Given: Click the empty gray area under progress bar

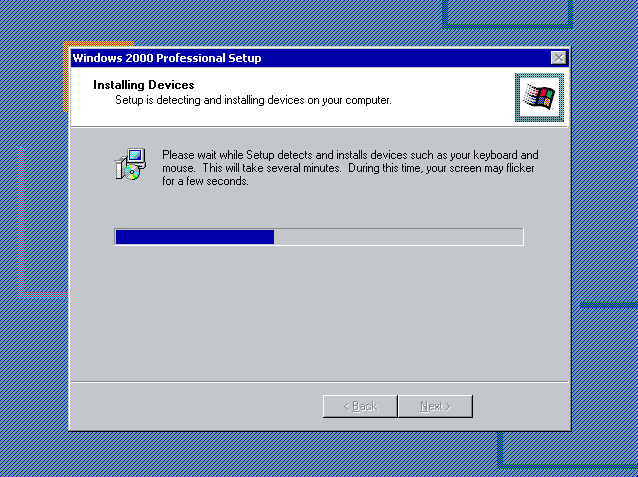Looking at the screenshot, I should (319, 313).
